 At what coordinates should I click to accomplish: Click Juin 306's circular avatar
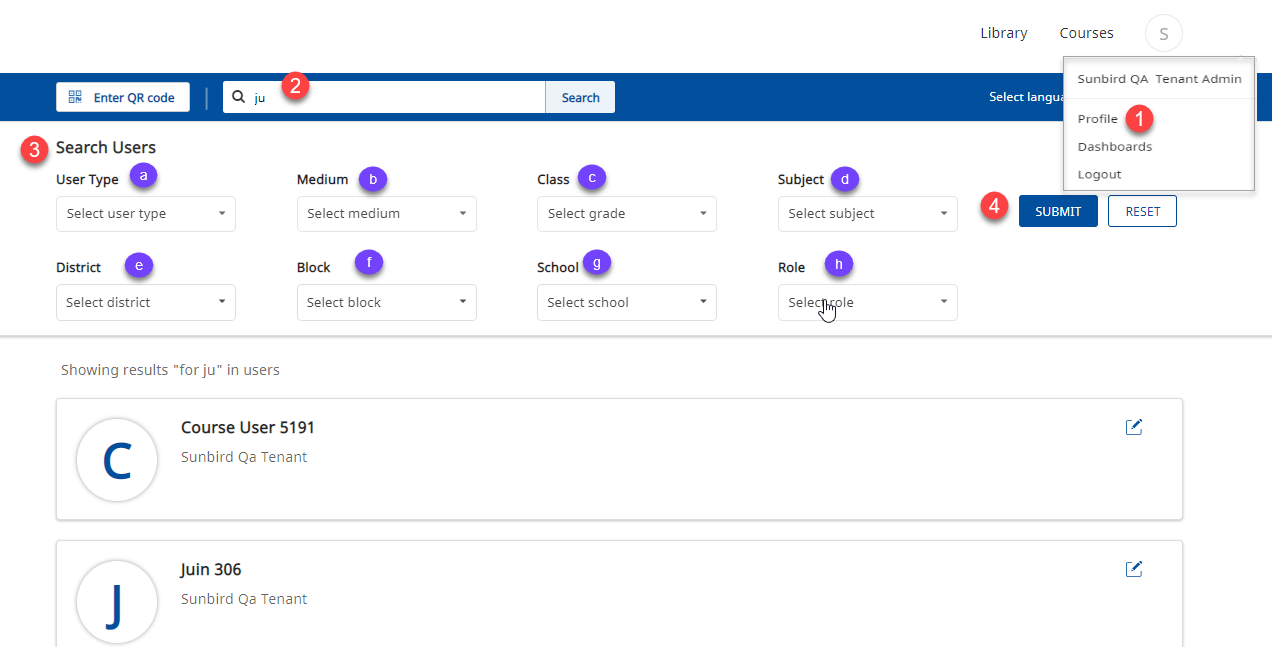(117, 602)
